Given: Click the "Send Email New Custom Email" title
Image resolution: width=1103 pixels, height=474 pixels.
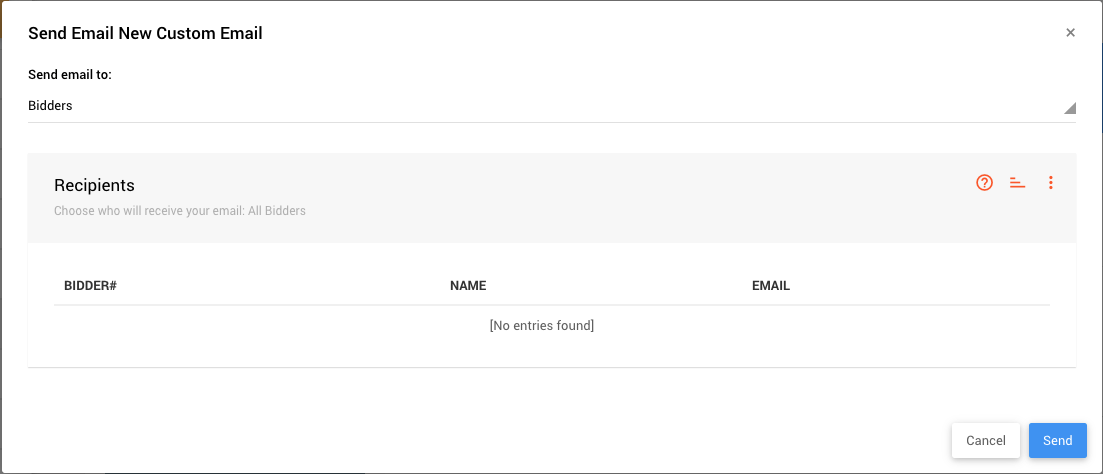Looking at the screenshot, I should click(x=145, y=34).
